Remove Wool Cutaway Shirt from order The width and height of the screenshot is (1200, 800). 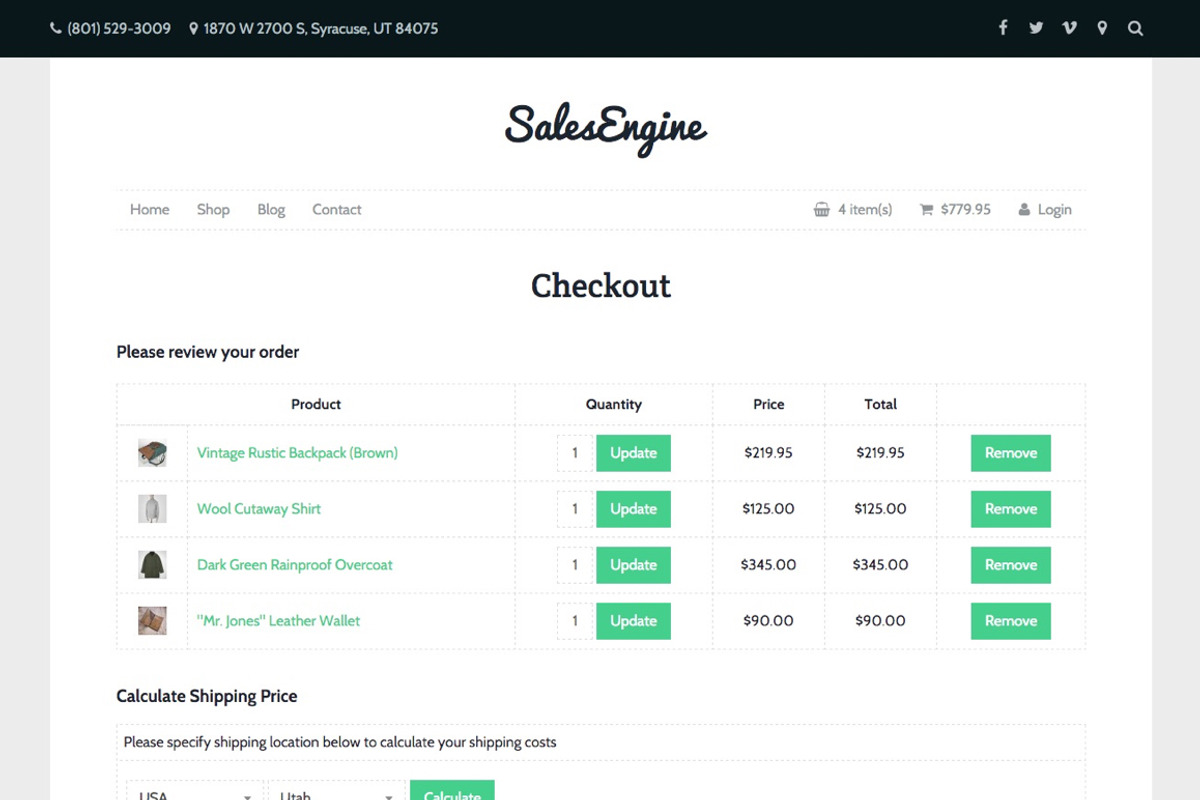(x=1011, y=509)
